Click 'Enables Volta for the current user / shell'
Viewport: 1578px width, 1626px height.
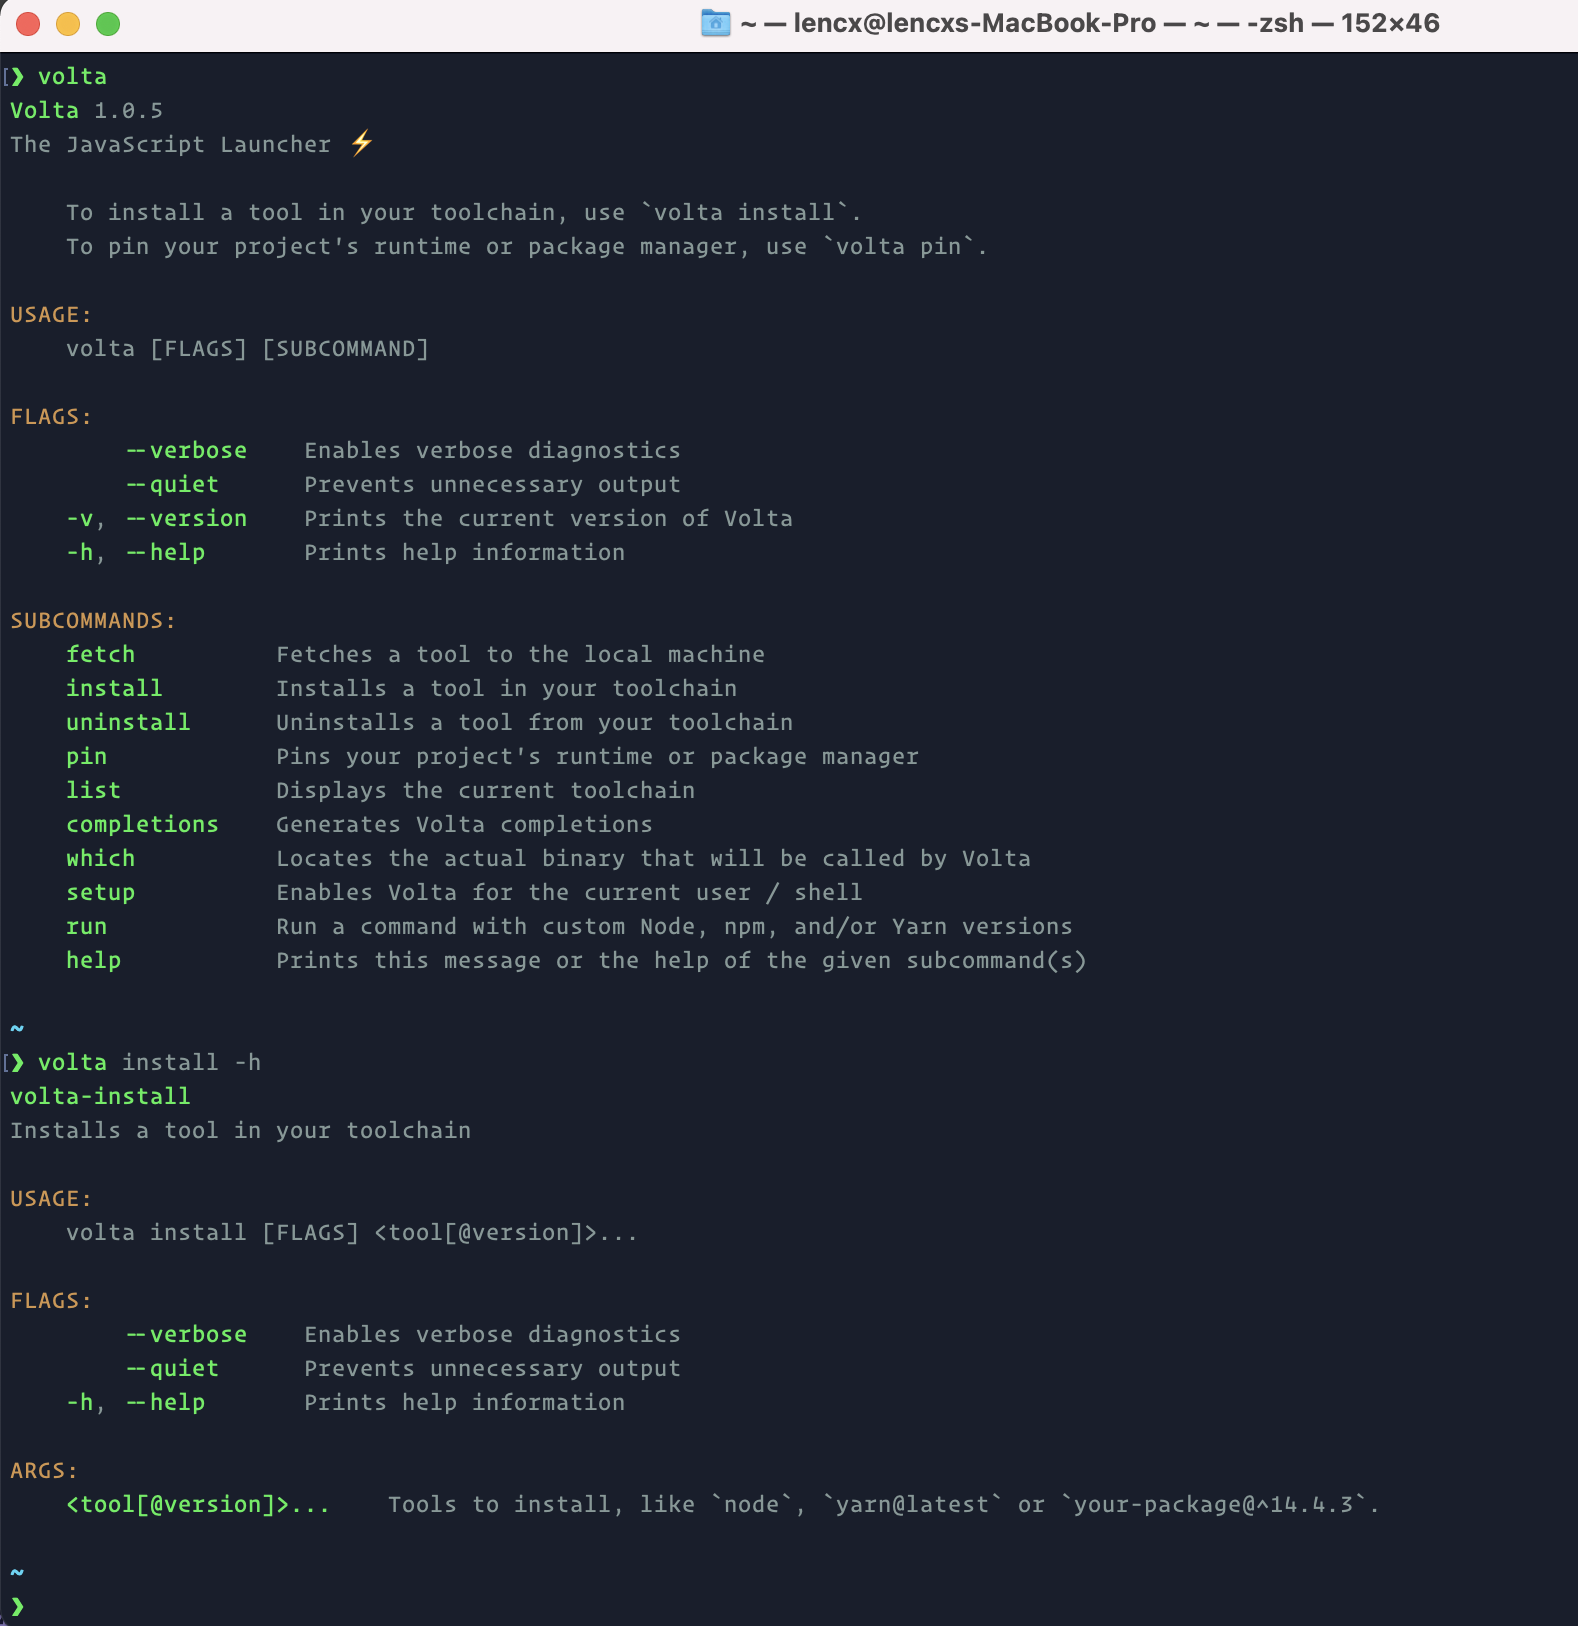[569, 892]
